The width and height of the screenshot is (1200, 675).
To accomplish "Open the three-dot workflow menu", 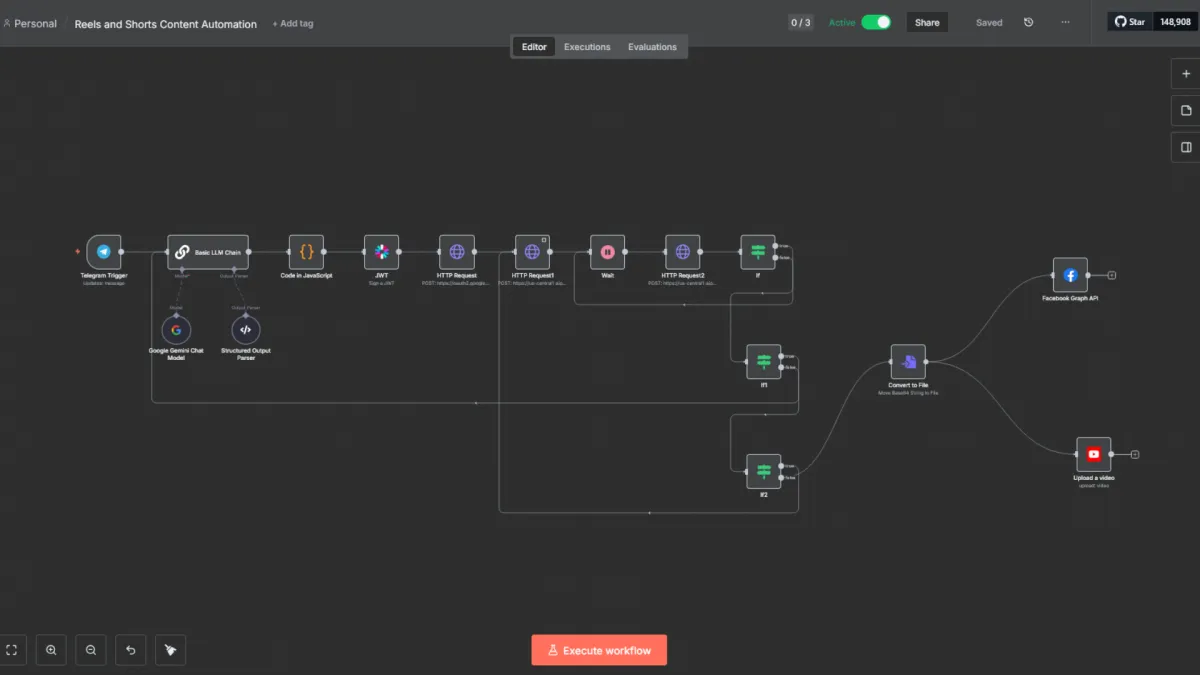I will click(1065, 22).
